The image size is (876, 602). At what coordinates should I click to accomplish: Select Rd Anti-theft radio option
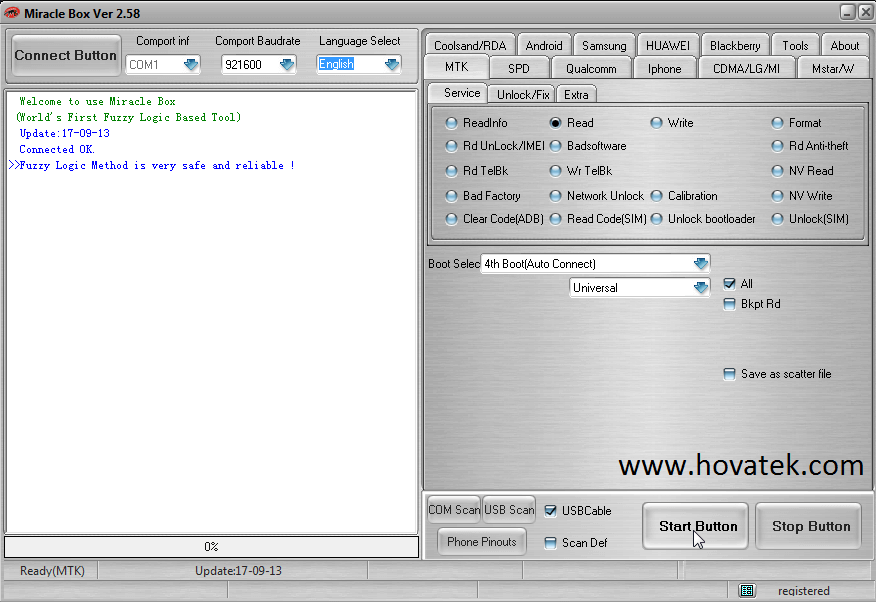click(778, 146)
